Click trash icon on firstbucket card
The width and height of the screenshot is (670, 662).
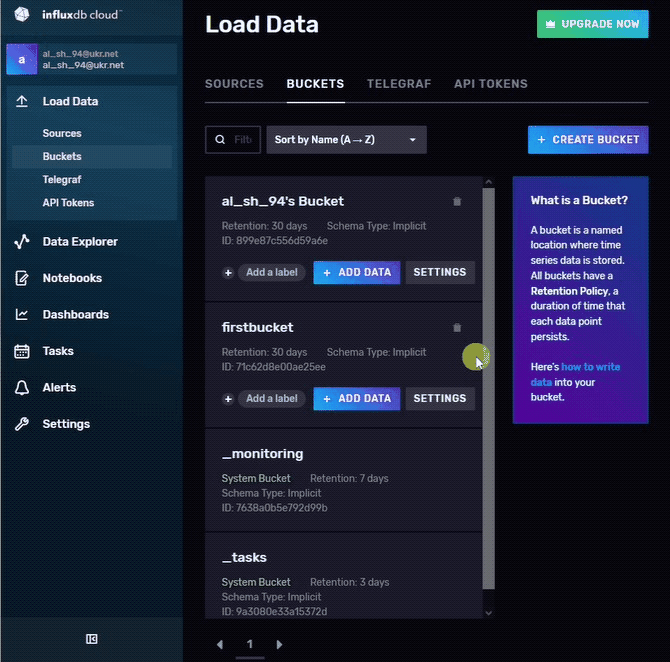coord(457,328)
